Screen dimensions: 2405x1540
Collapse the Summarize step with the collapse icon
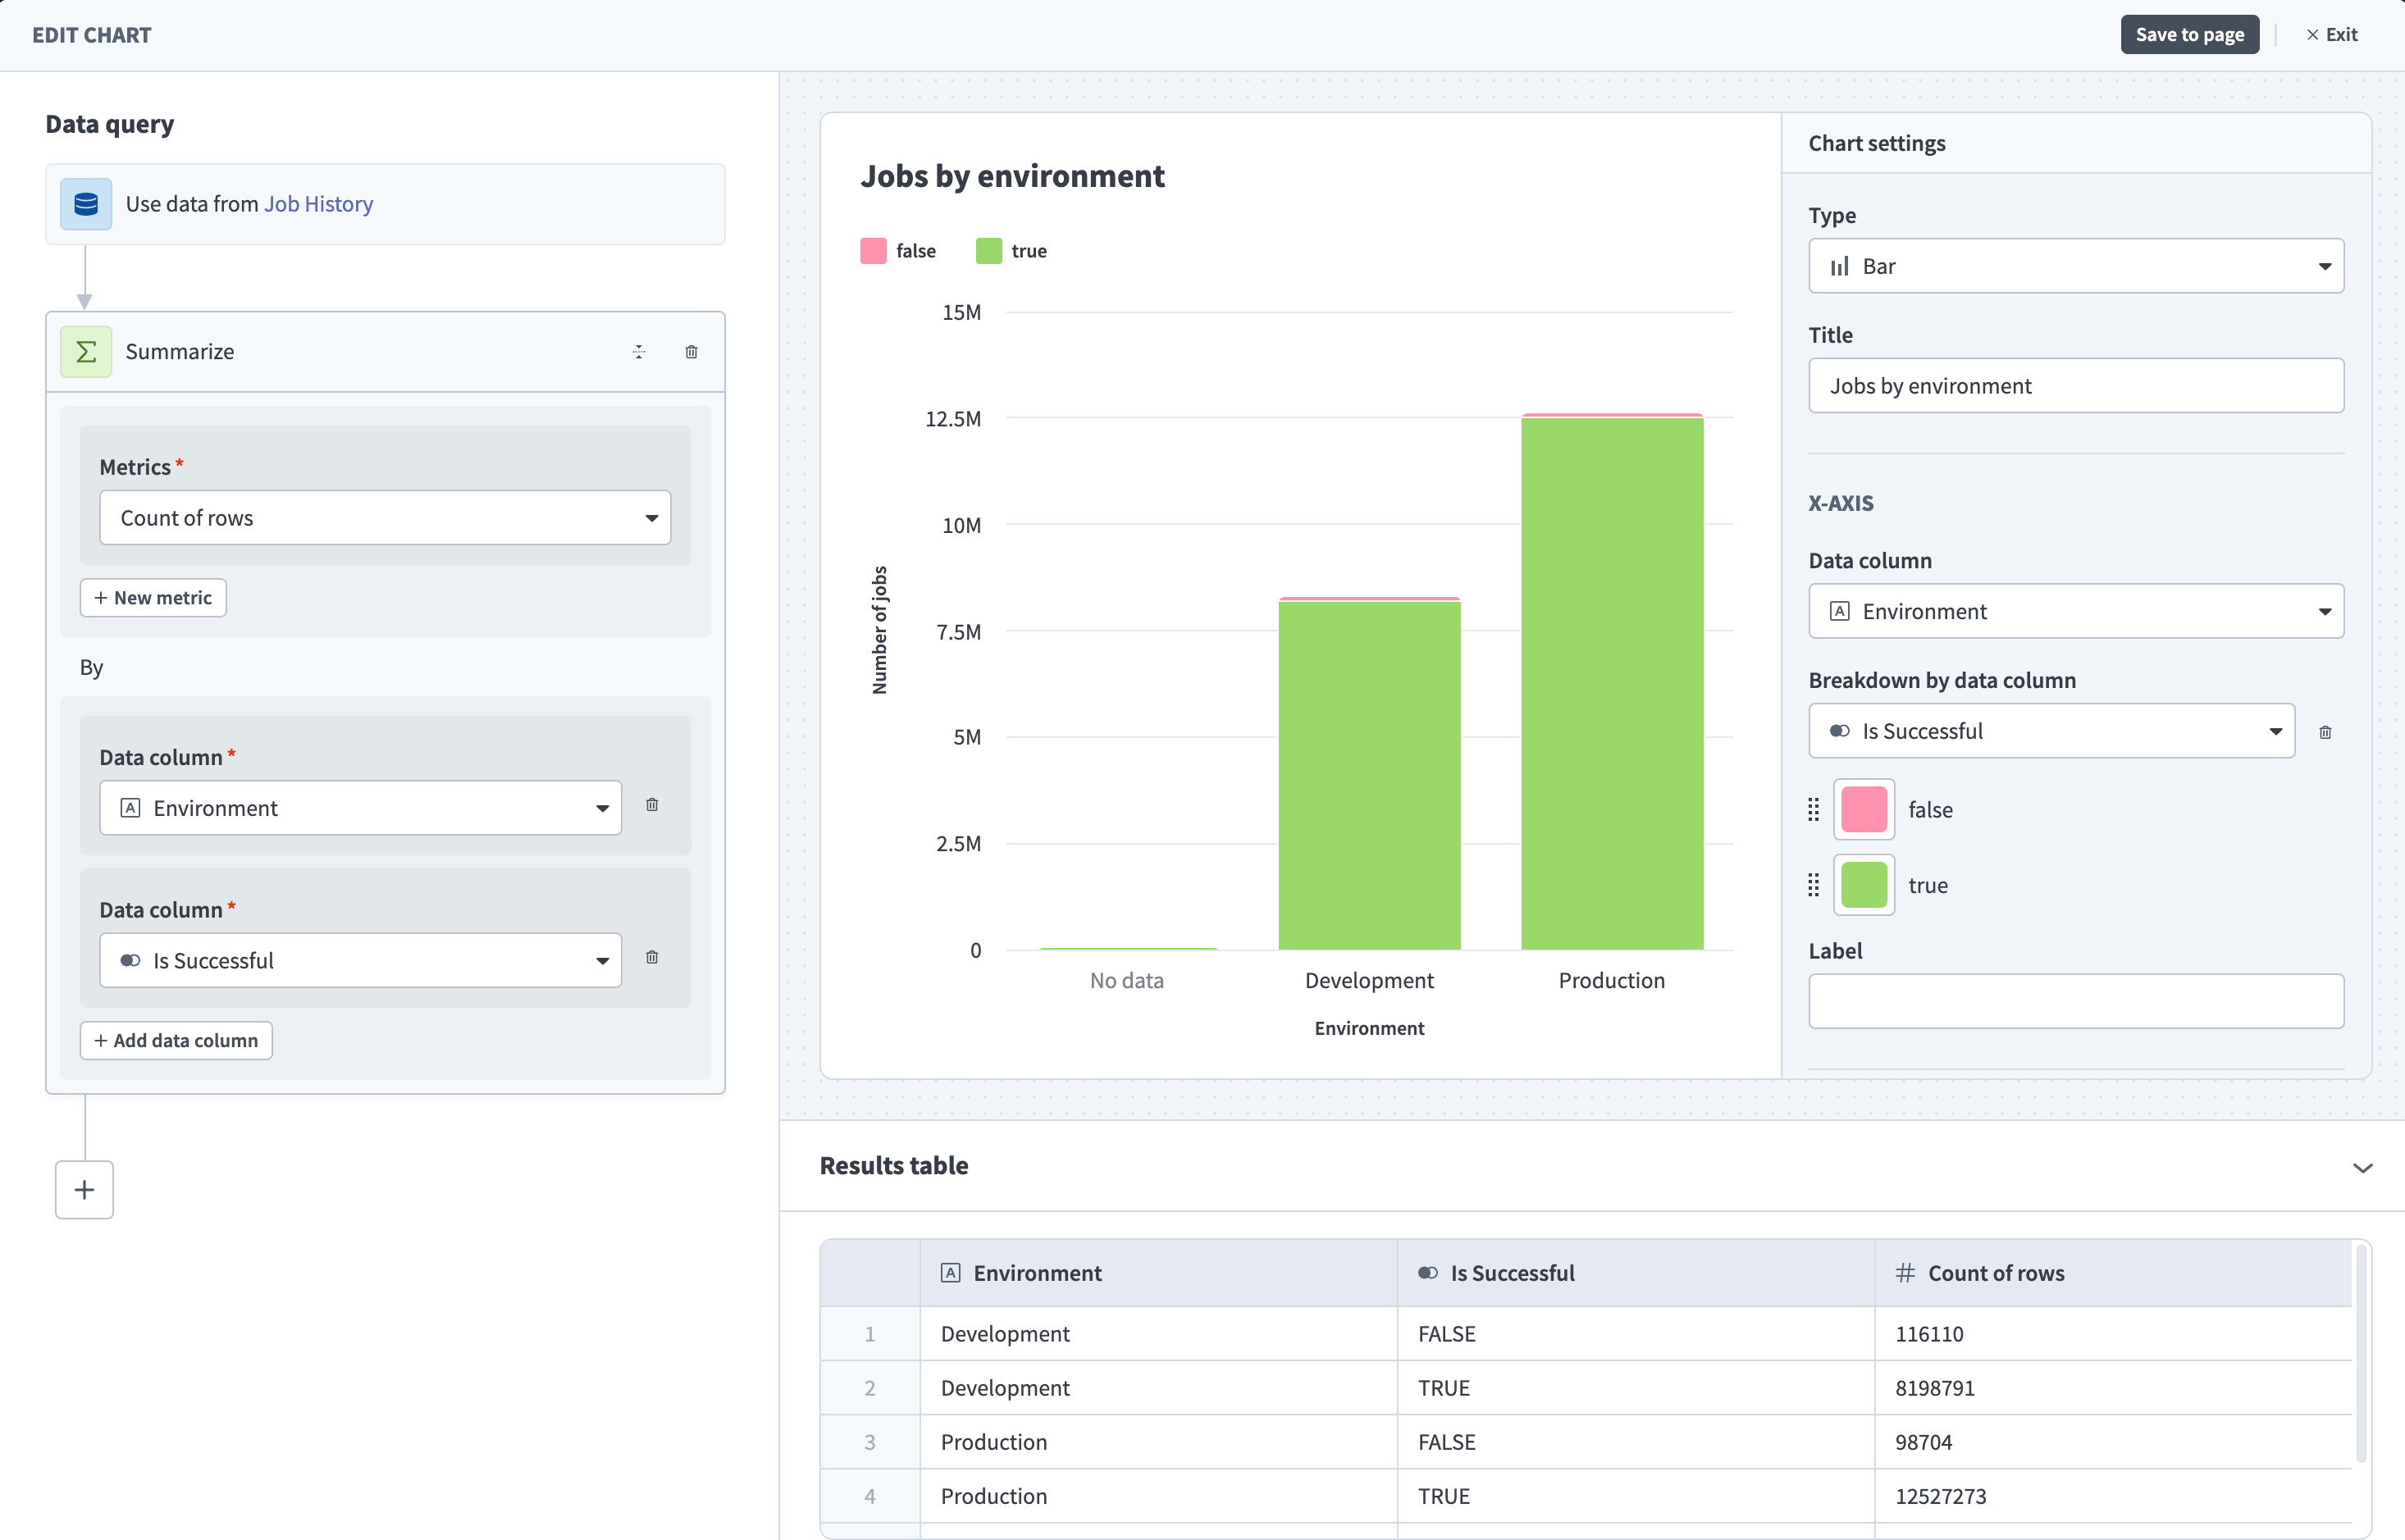(x=639, y=352)
